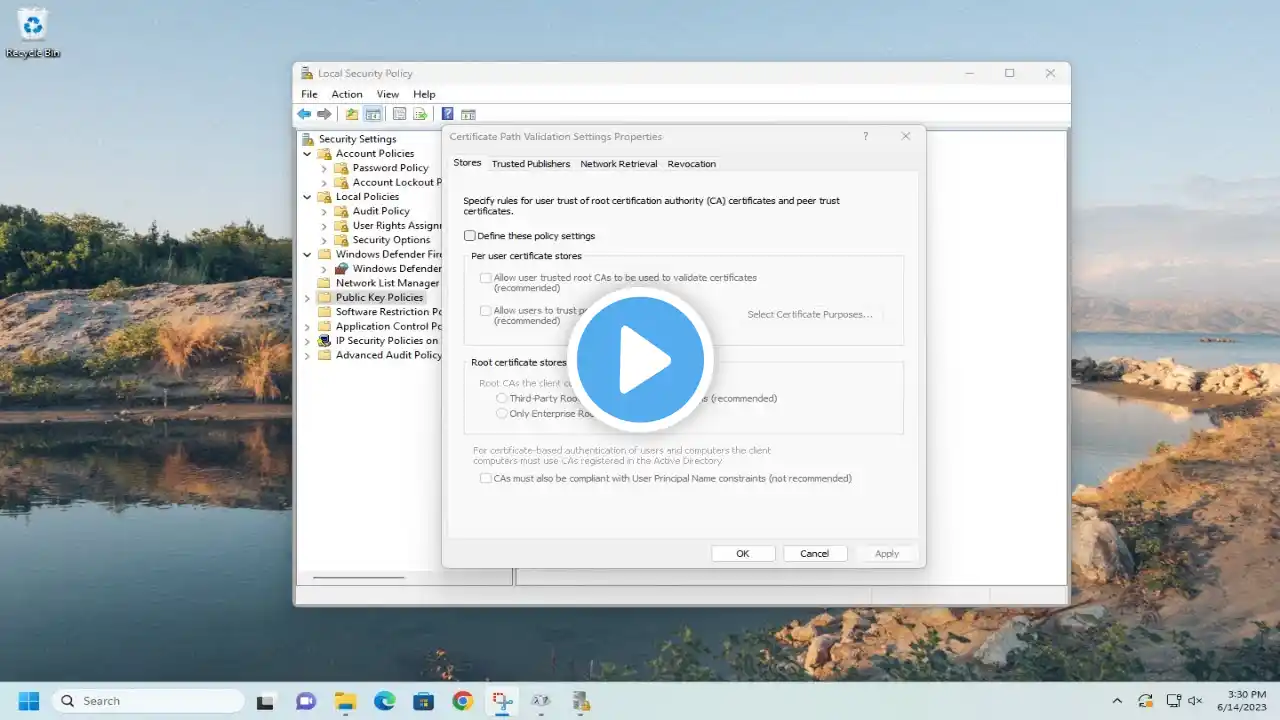1280x720 pixels.
Task: Click the Back arrow in the toolbar
Action: click(x=304, y=114)
